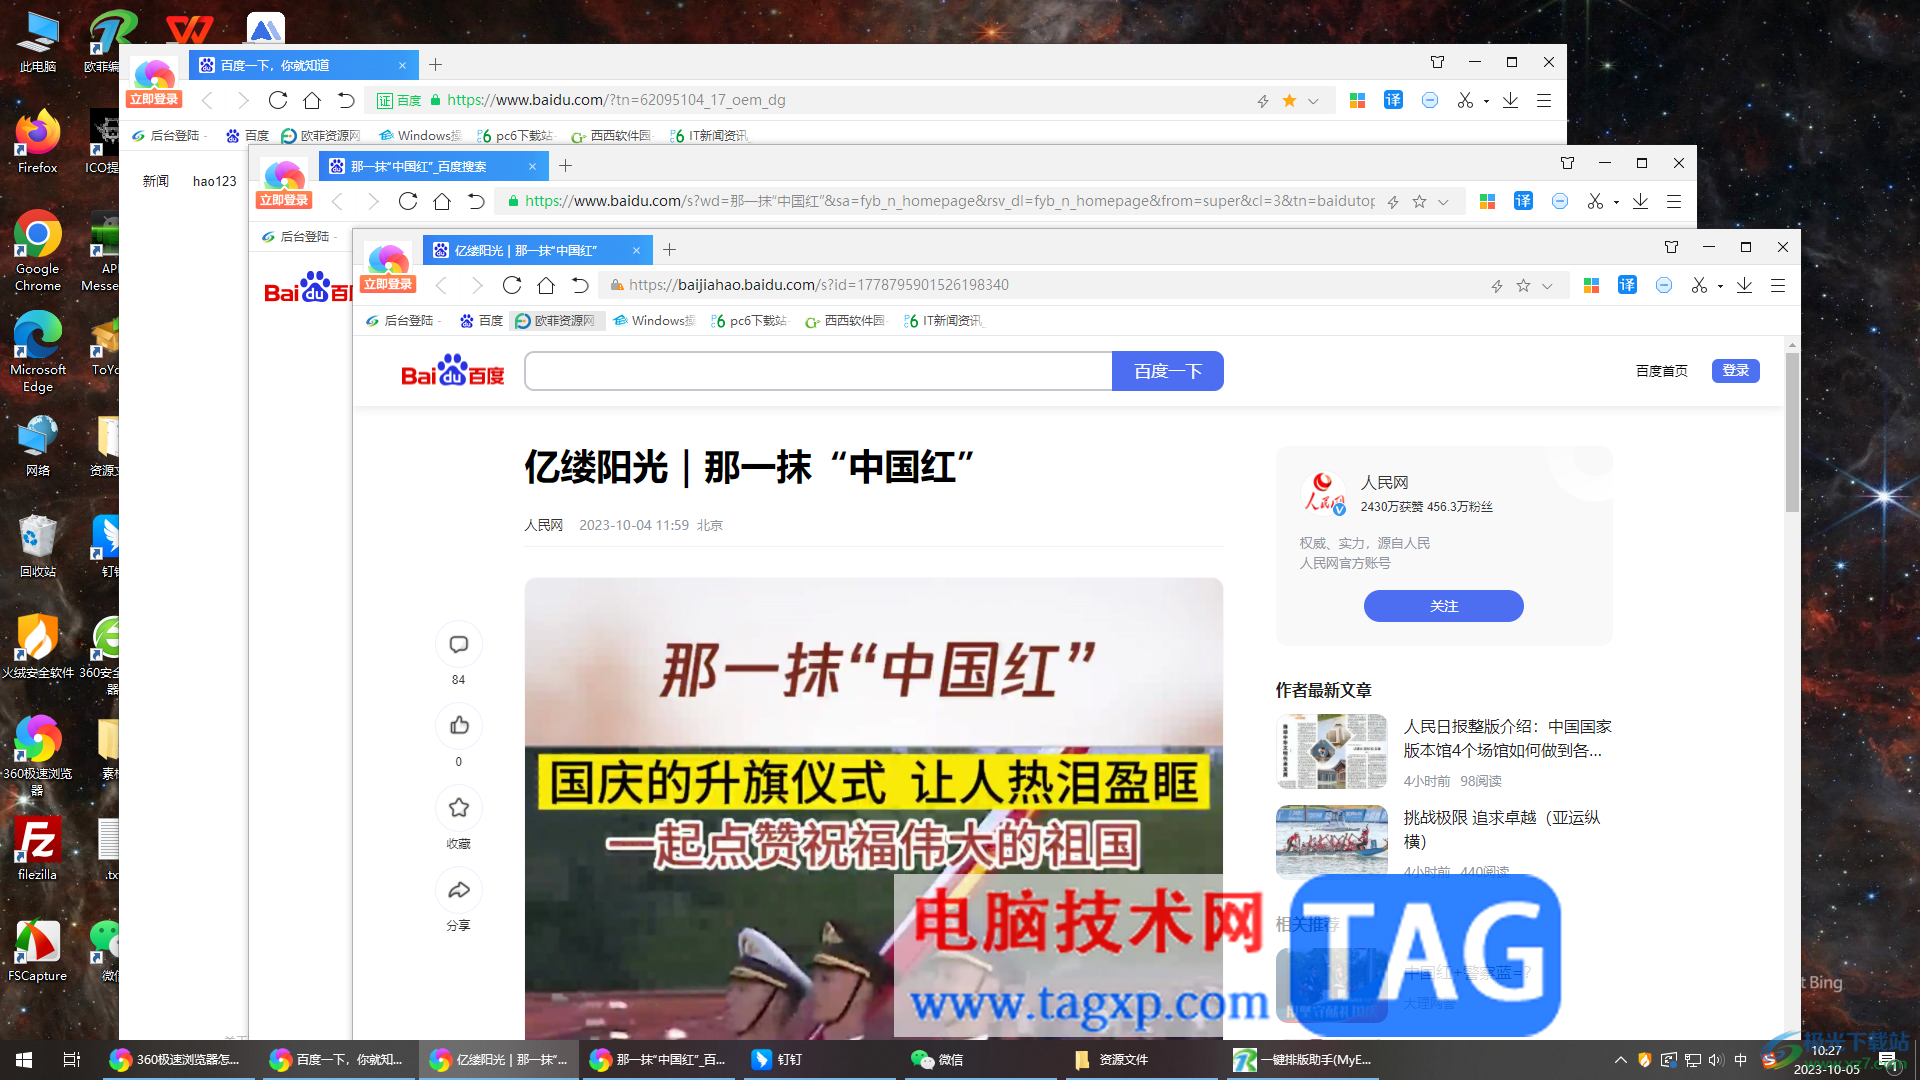Click the 百度一下 search button
Viewport: 1920px width, 1080px height.
click(1167, 371)
